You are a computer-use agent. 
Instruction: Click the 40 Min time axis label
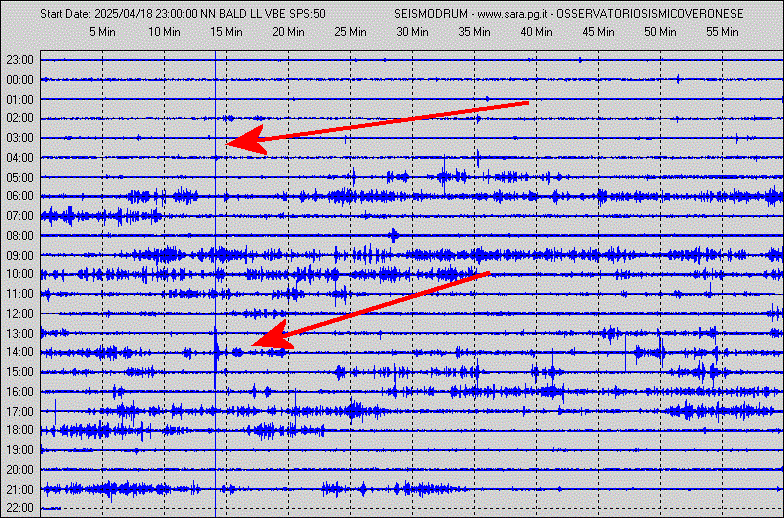pyautogui.click(x=536, y=32)
